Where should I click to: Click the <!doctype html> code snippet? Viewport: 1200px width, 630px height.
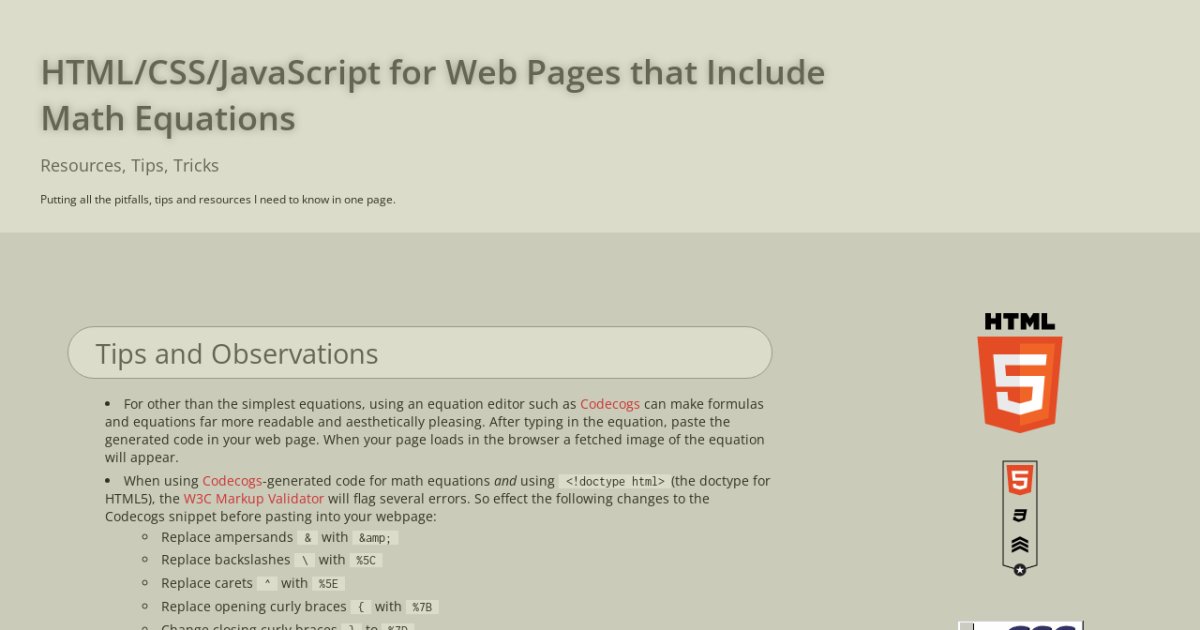[x=614, y=481]
